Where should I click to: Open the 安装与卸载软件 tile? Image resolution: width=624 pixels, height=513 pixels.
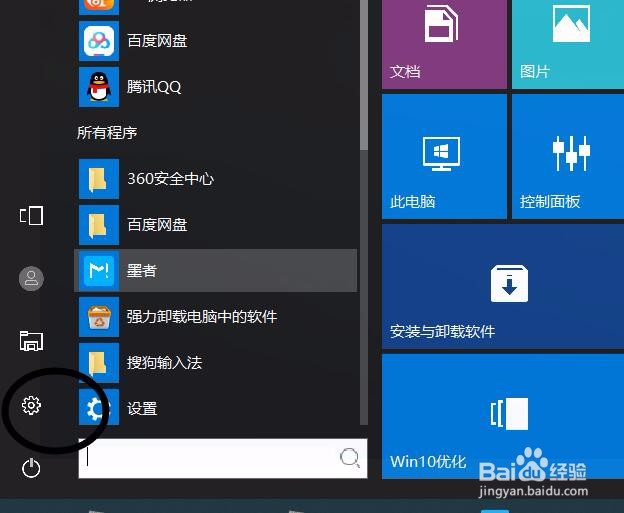[x=503, y=287]
